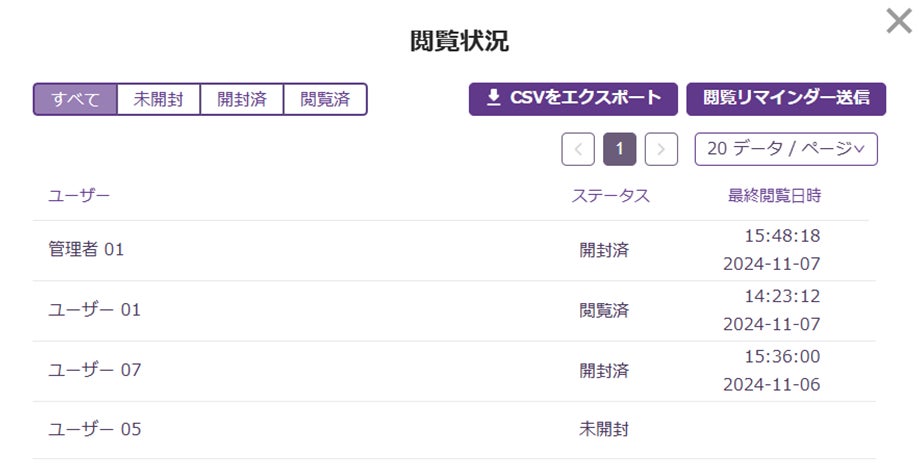This screenshot has width=919, height=474.
Task: Open the 20 データ / ページ dropdown
Action: pos(785,149)
